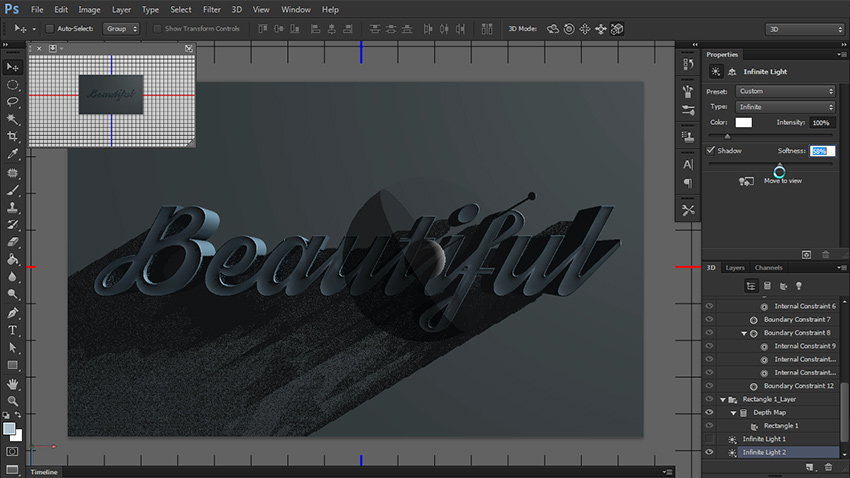
Task: Filter 3D panel by lights (bulb icon)
Action: (x=799, y=285)
